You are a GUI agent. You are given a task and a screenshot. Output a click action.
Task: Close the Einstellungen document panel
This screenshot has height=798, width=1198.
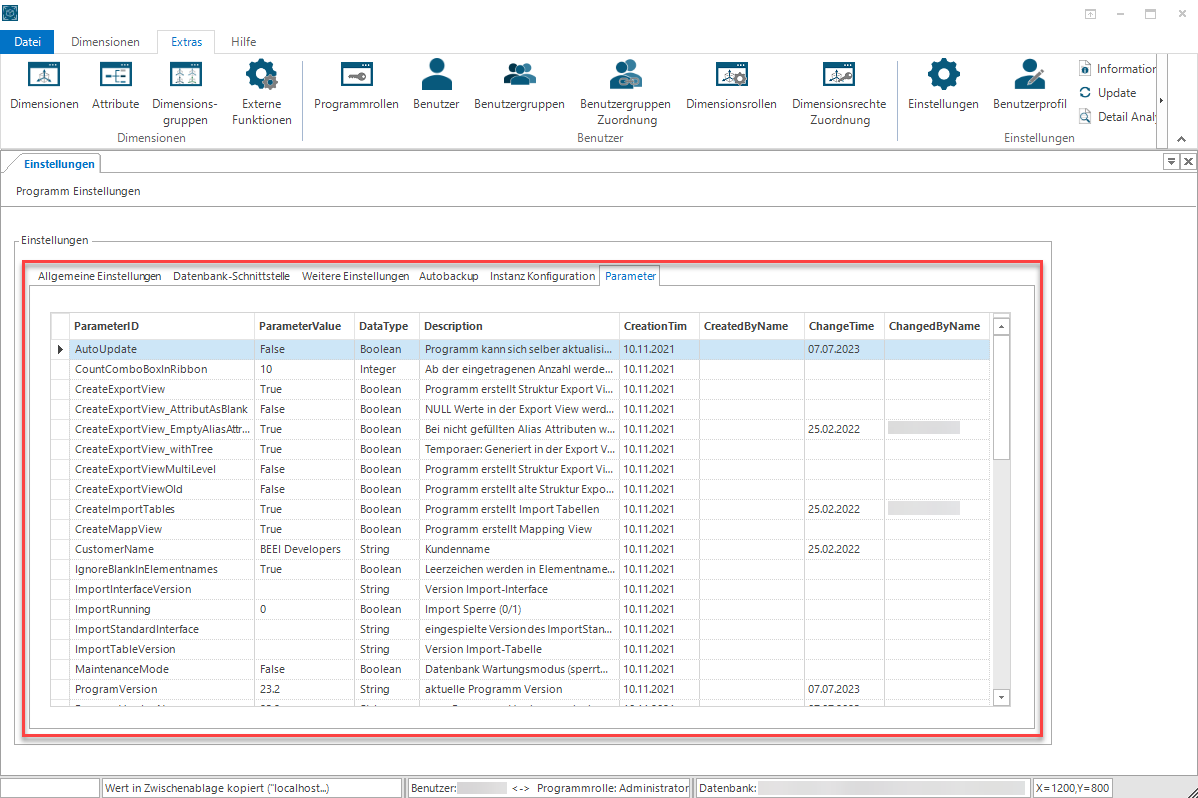pos(1188,161)
